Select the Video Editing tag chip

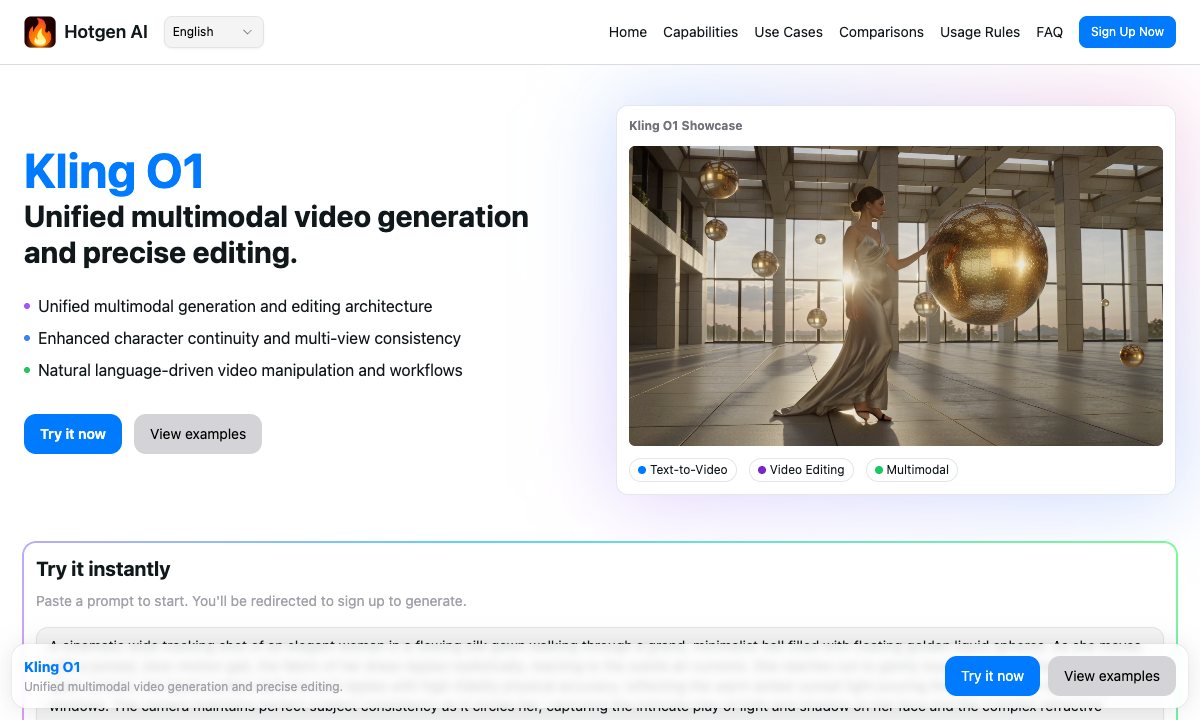point(801,470)
